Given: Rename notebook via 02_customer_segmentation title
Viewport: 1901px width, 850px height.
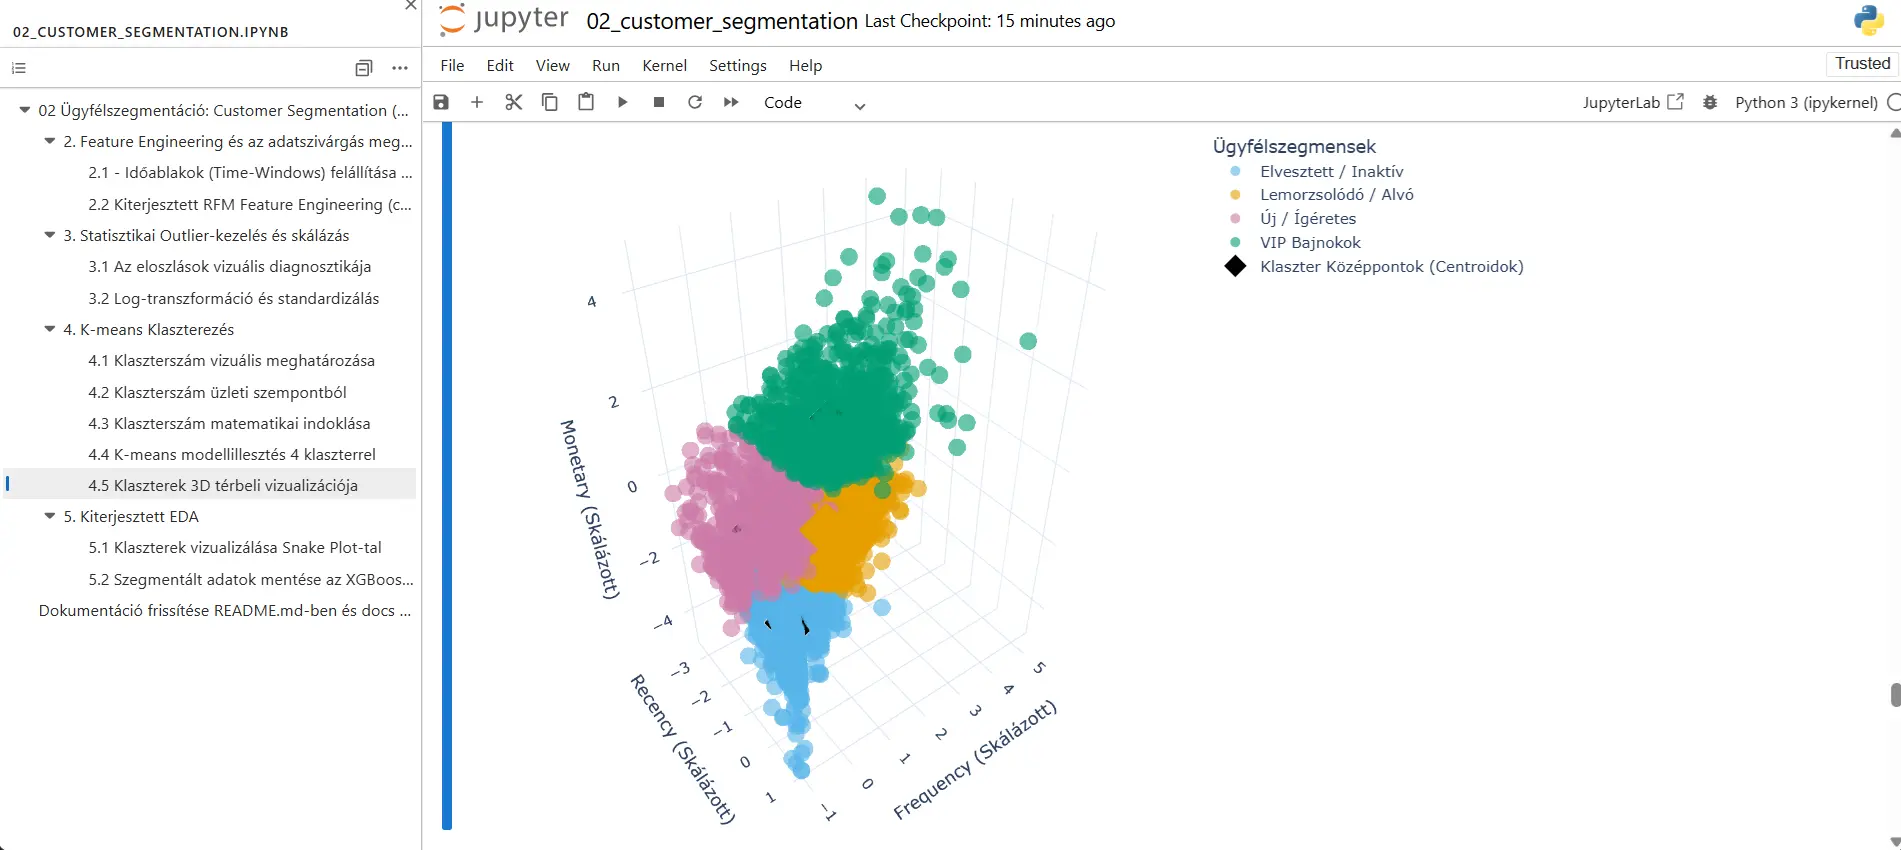Looking at the screenshot, I should click(722, 21).
